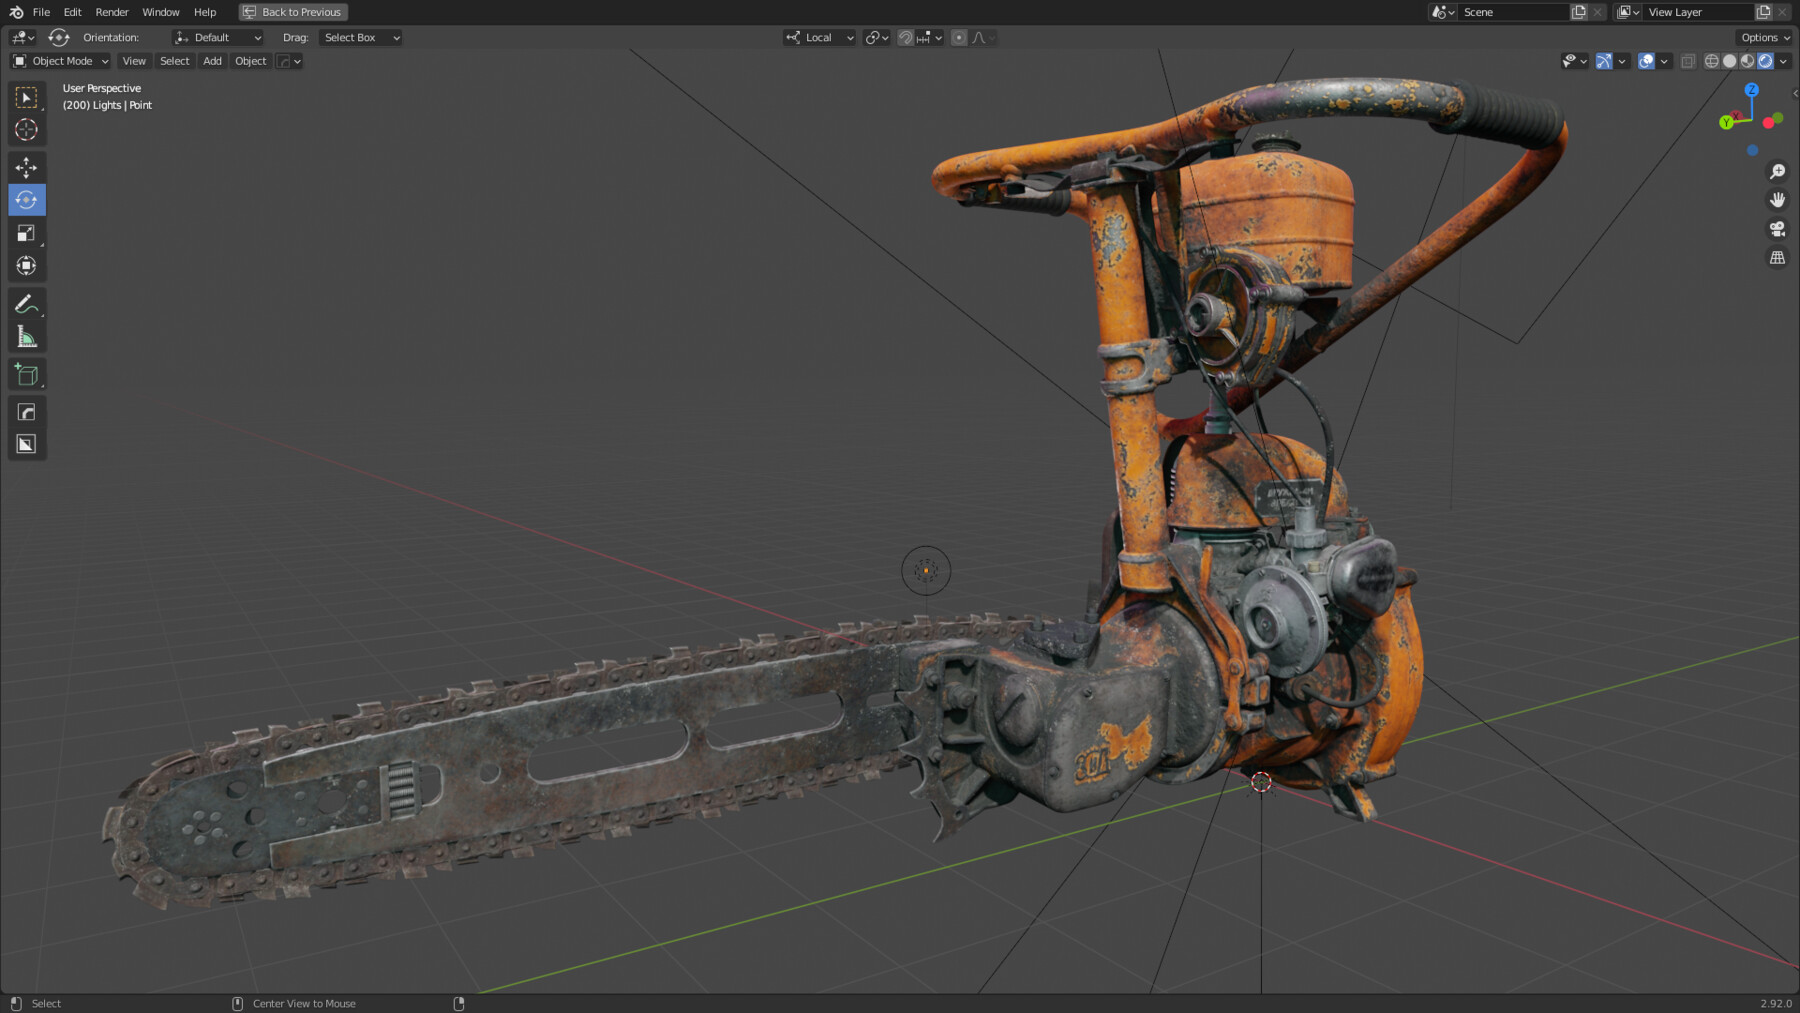Open the Select Box drag dropdown

(x=360, y=37)
